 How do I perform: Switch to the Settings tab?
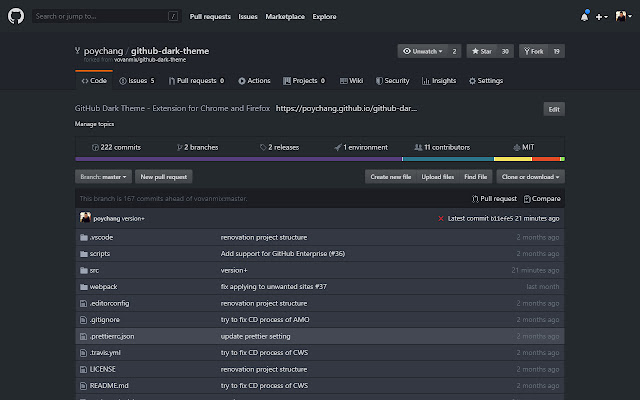point(486,81)
